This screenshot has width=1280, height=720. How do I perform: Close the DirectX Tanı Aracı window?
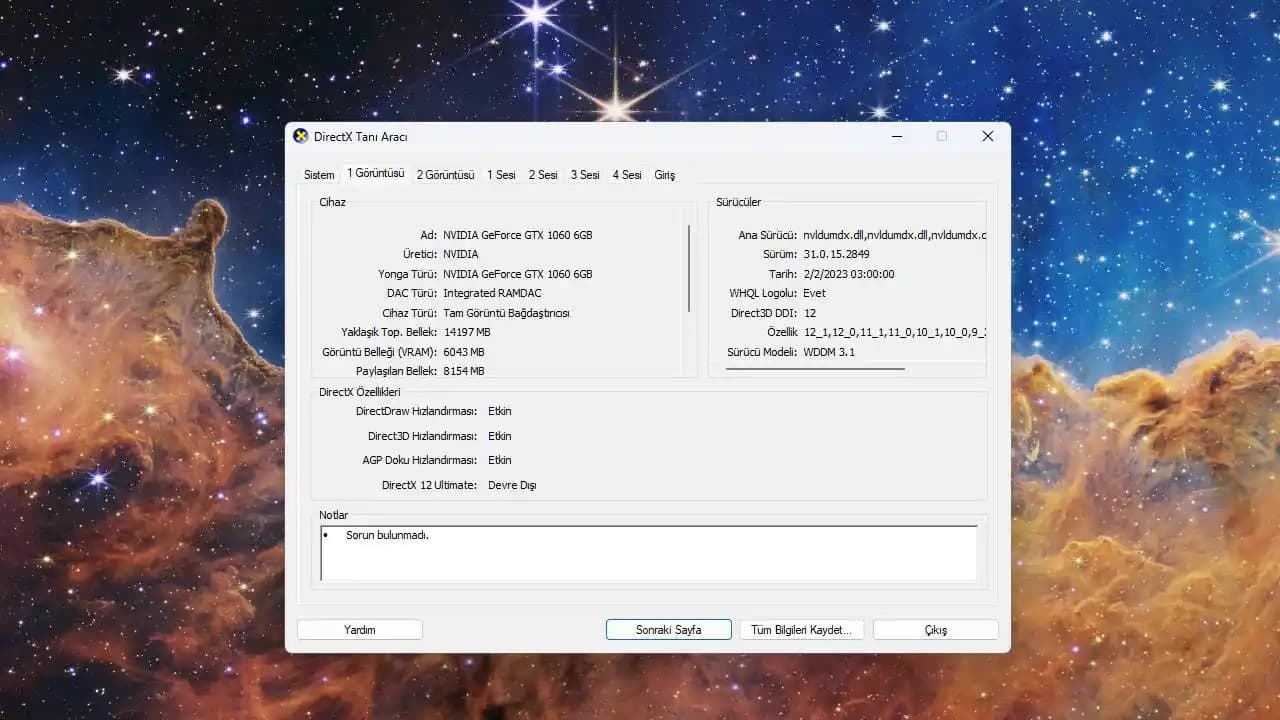pos(987,136)
